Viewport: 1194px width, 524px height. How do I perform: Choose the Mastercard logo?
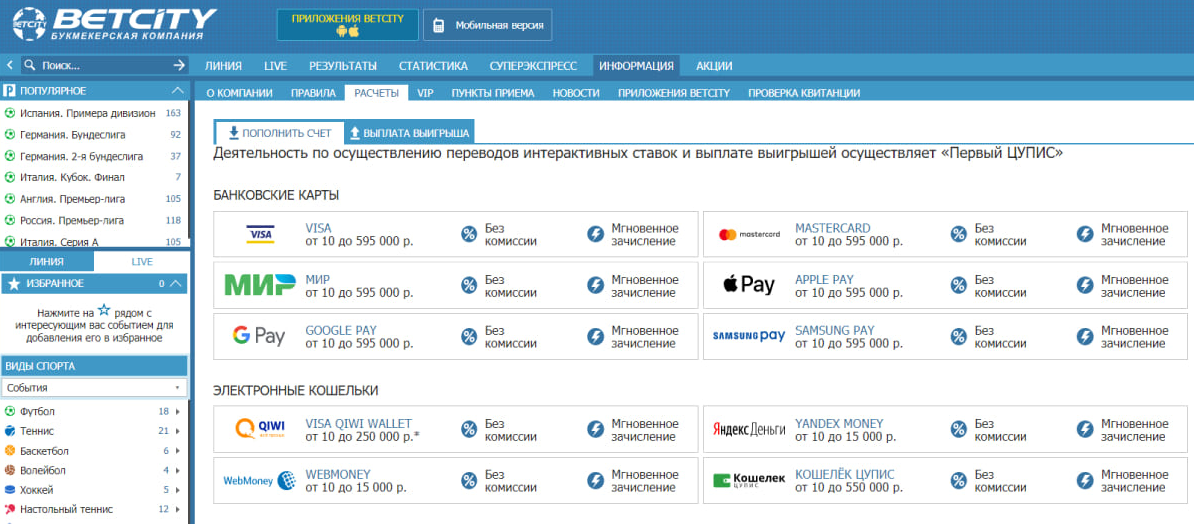749,235
